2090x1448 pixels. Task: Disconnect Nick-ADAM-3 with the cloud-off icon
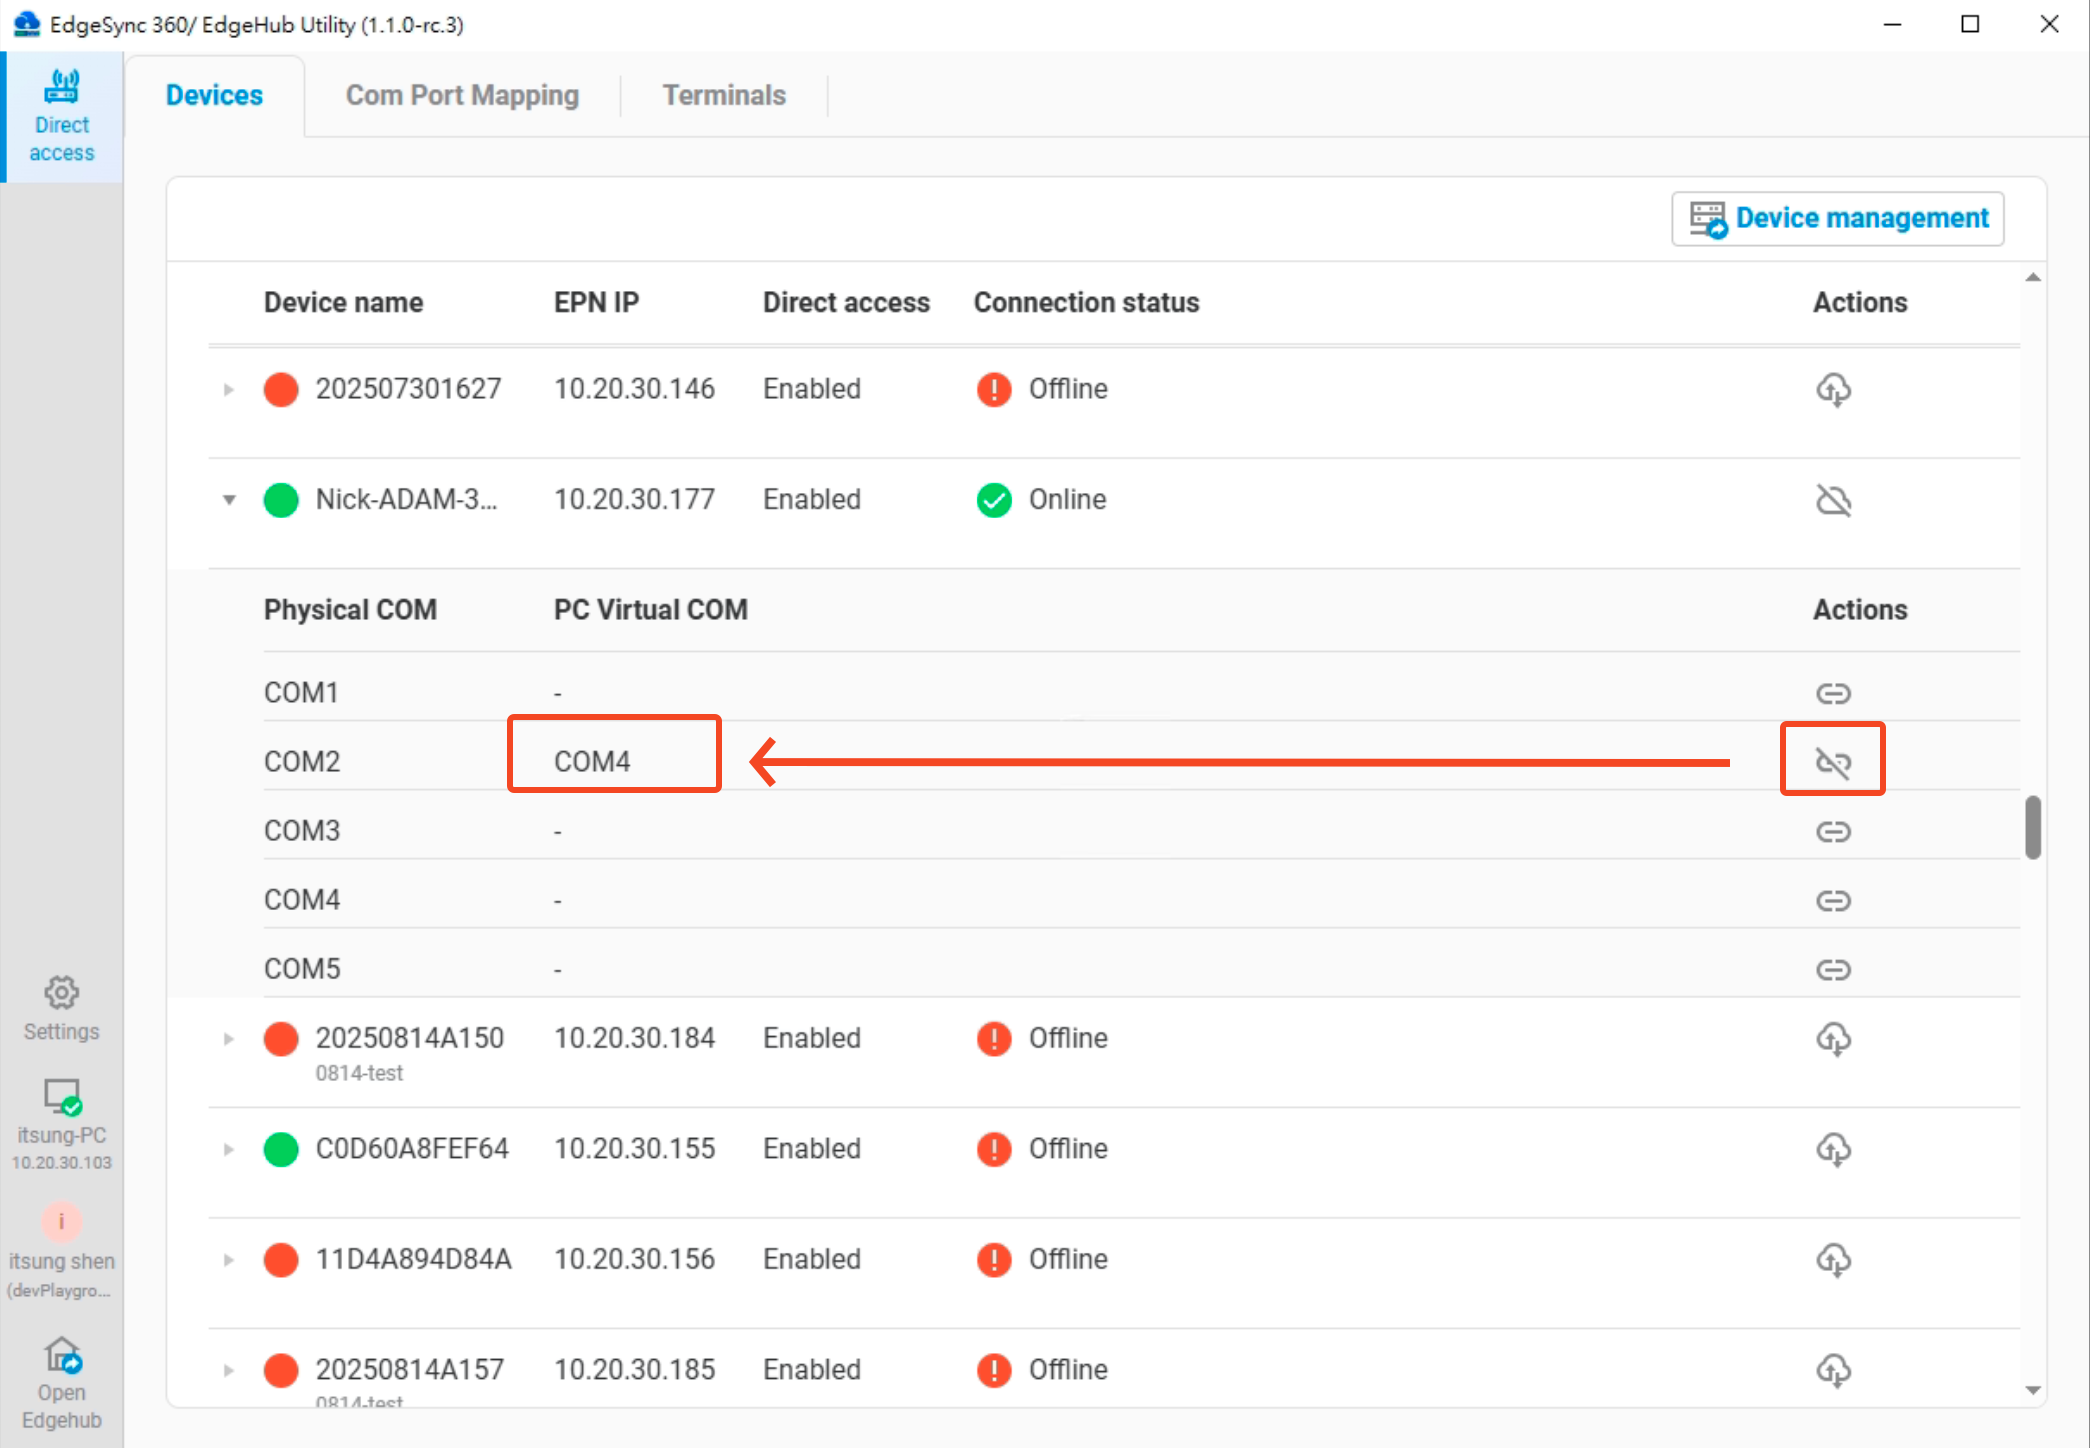click(x=1835, y=500)
